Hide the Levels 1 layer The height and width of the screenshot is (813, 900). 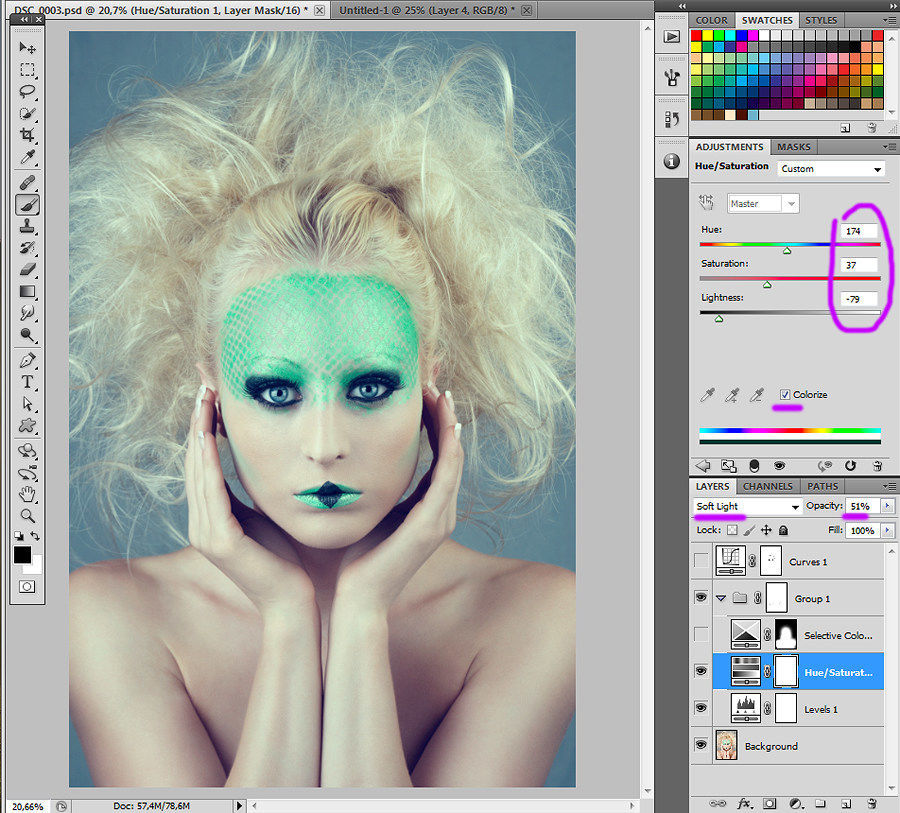(x=701, y=708)
